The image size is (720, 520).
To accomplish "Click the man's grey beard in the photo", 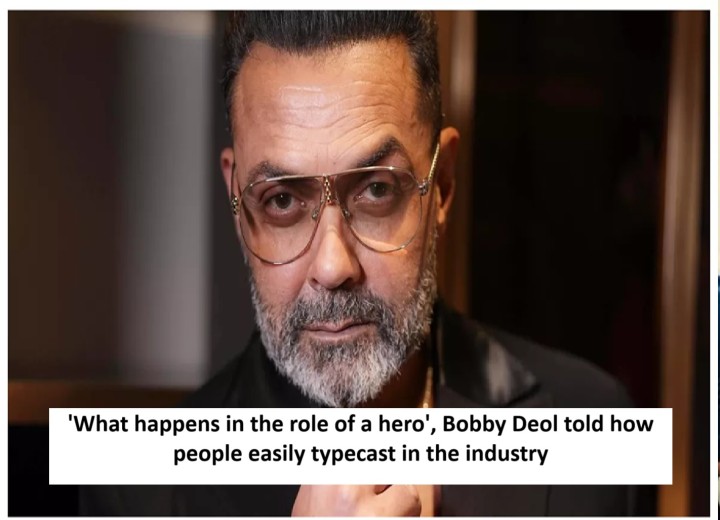I will pyautogui.click(x=342, y=349).
